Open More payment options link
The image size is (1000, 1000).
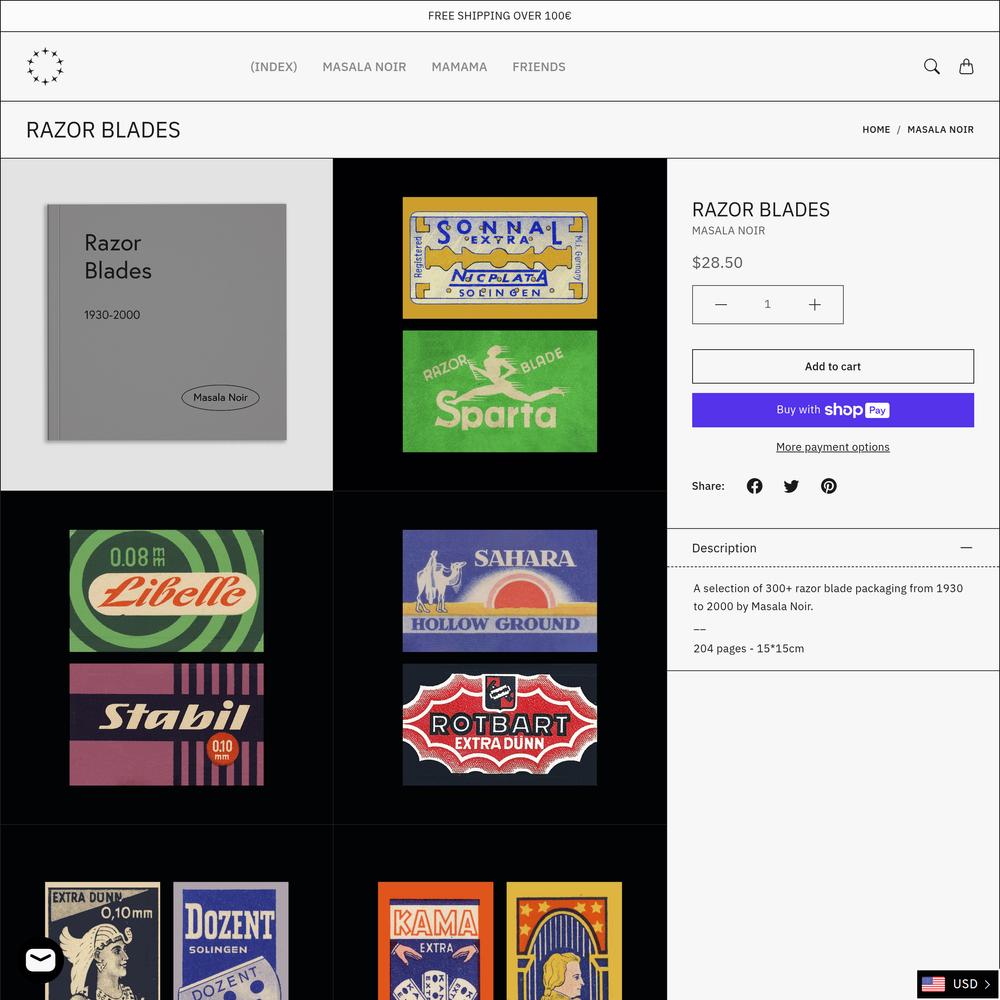(833, 447)
